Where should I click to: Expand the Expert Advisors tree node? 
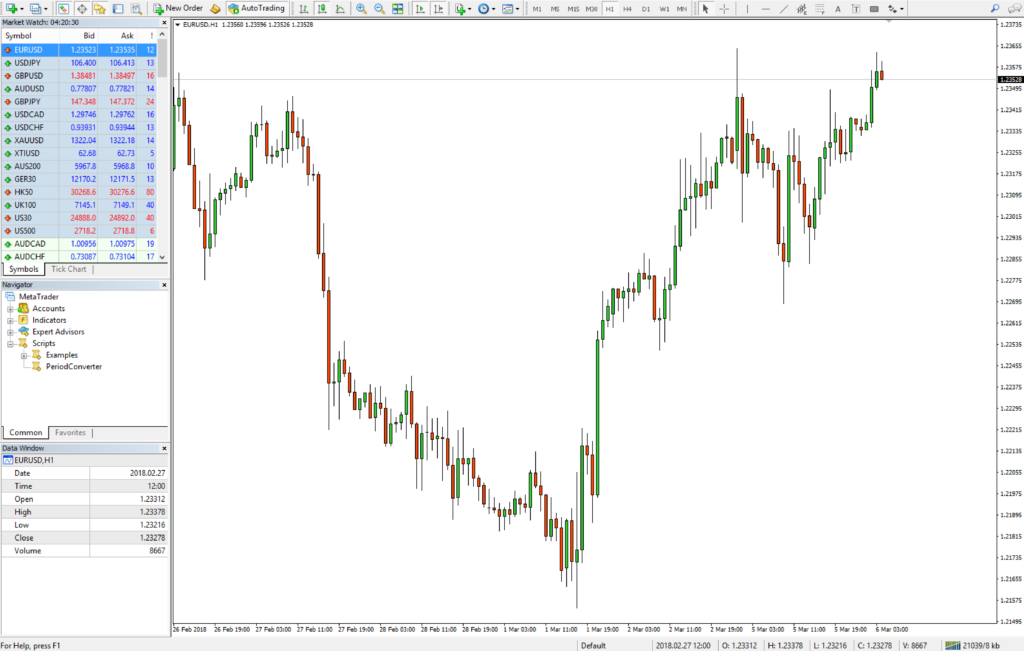pos(10,332)
